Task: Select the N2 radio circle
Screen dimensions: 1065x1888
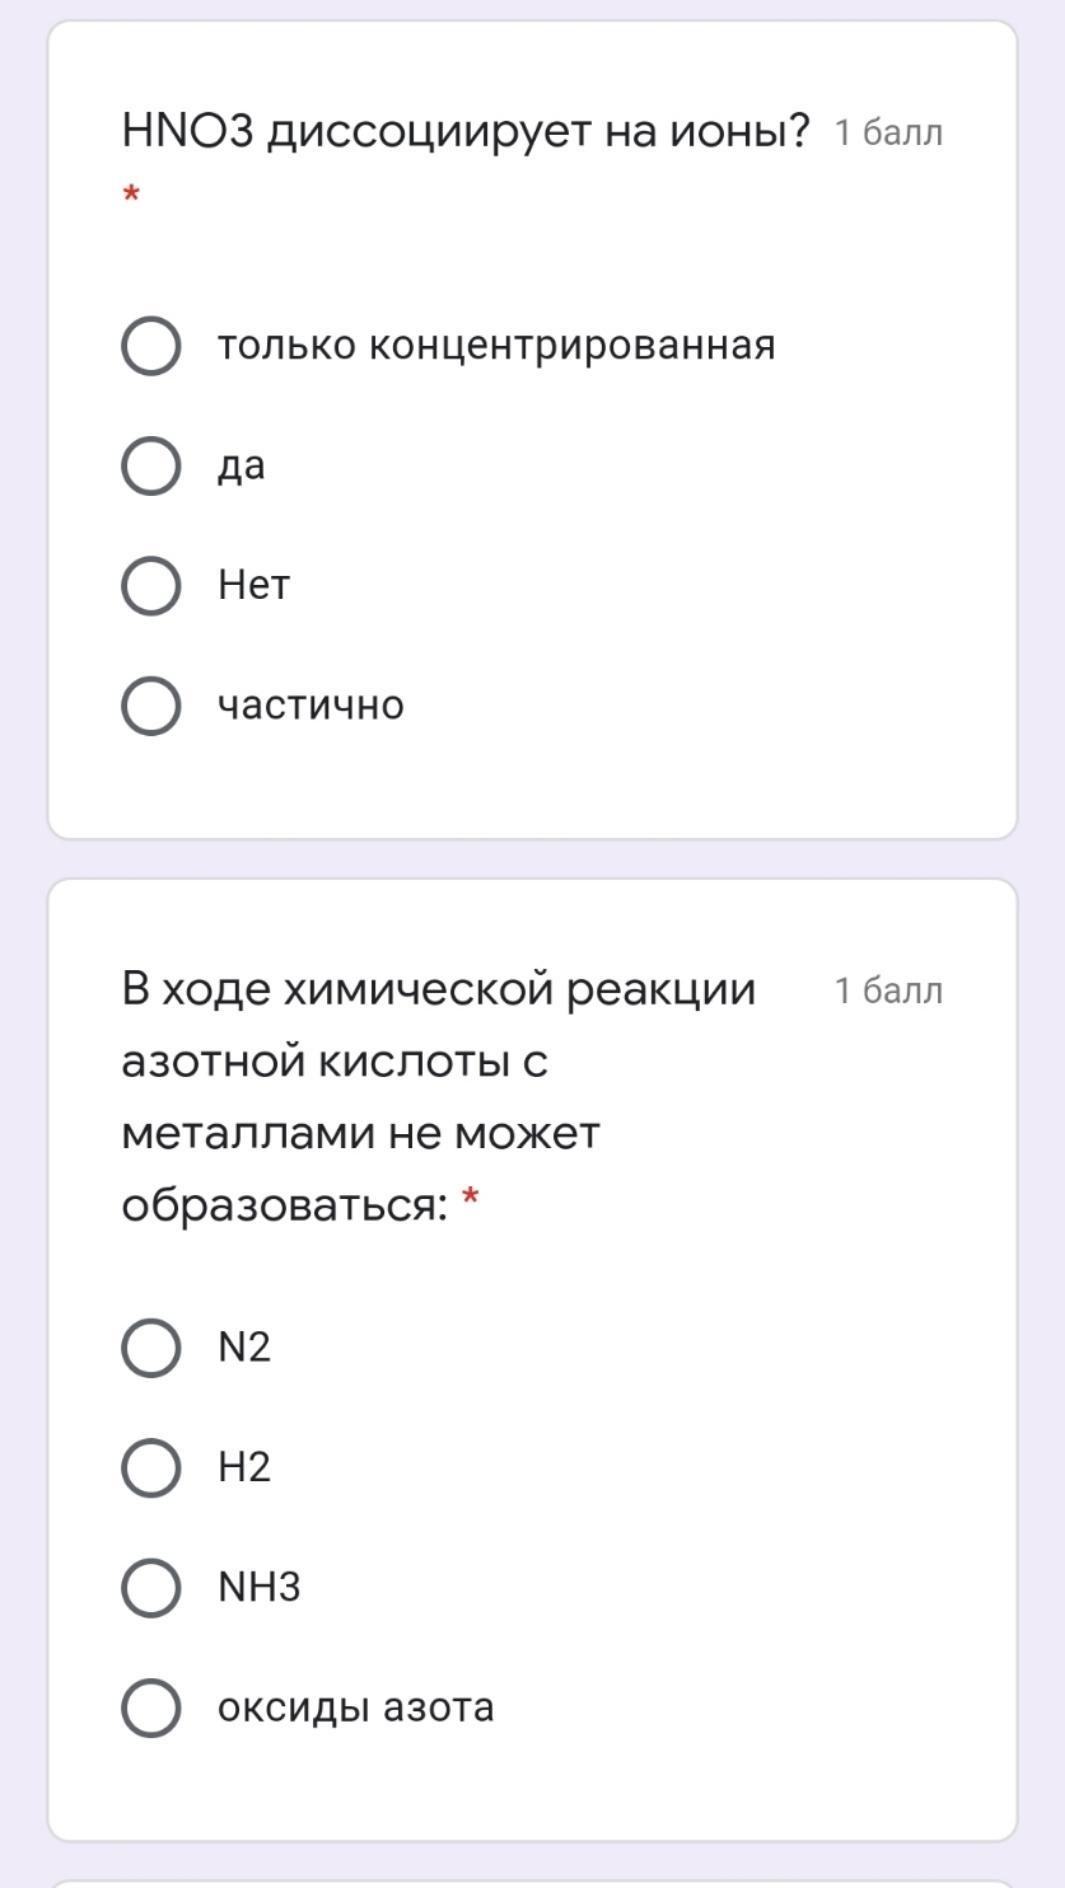Action: [x=151, y=1348]
